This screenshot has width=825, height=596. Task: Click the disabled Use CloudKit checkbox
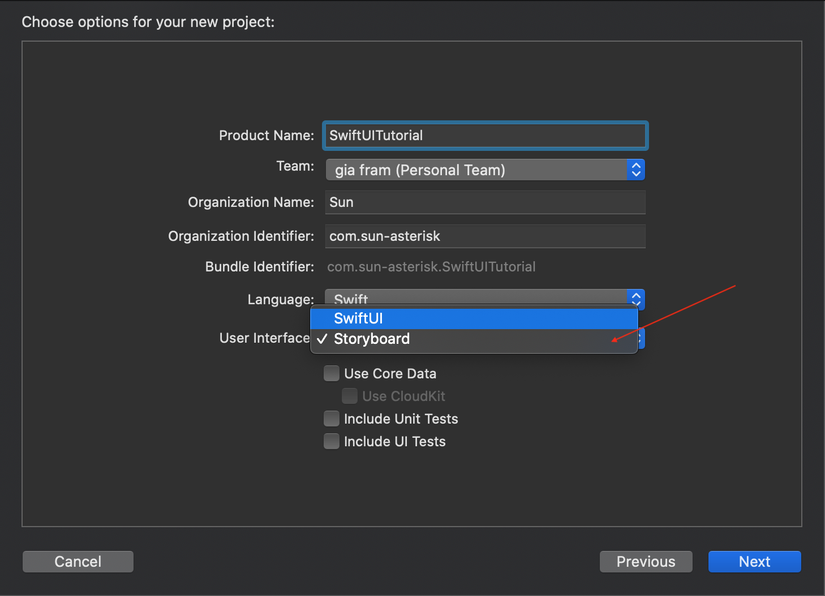click(350, 396)
